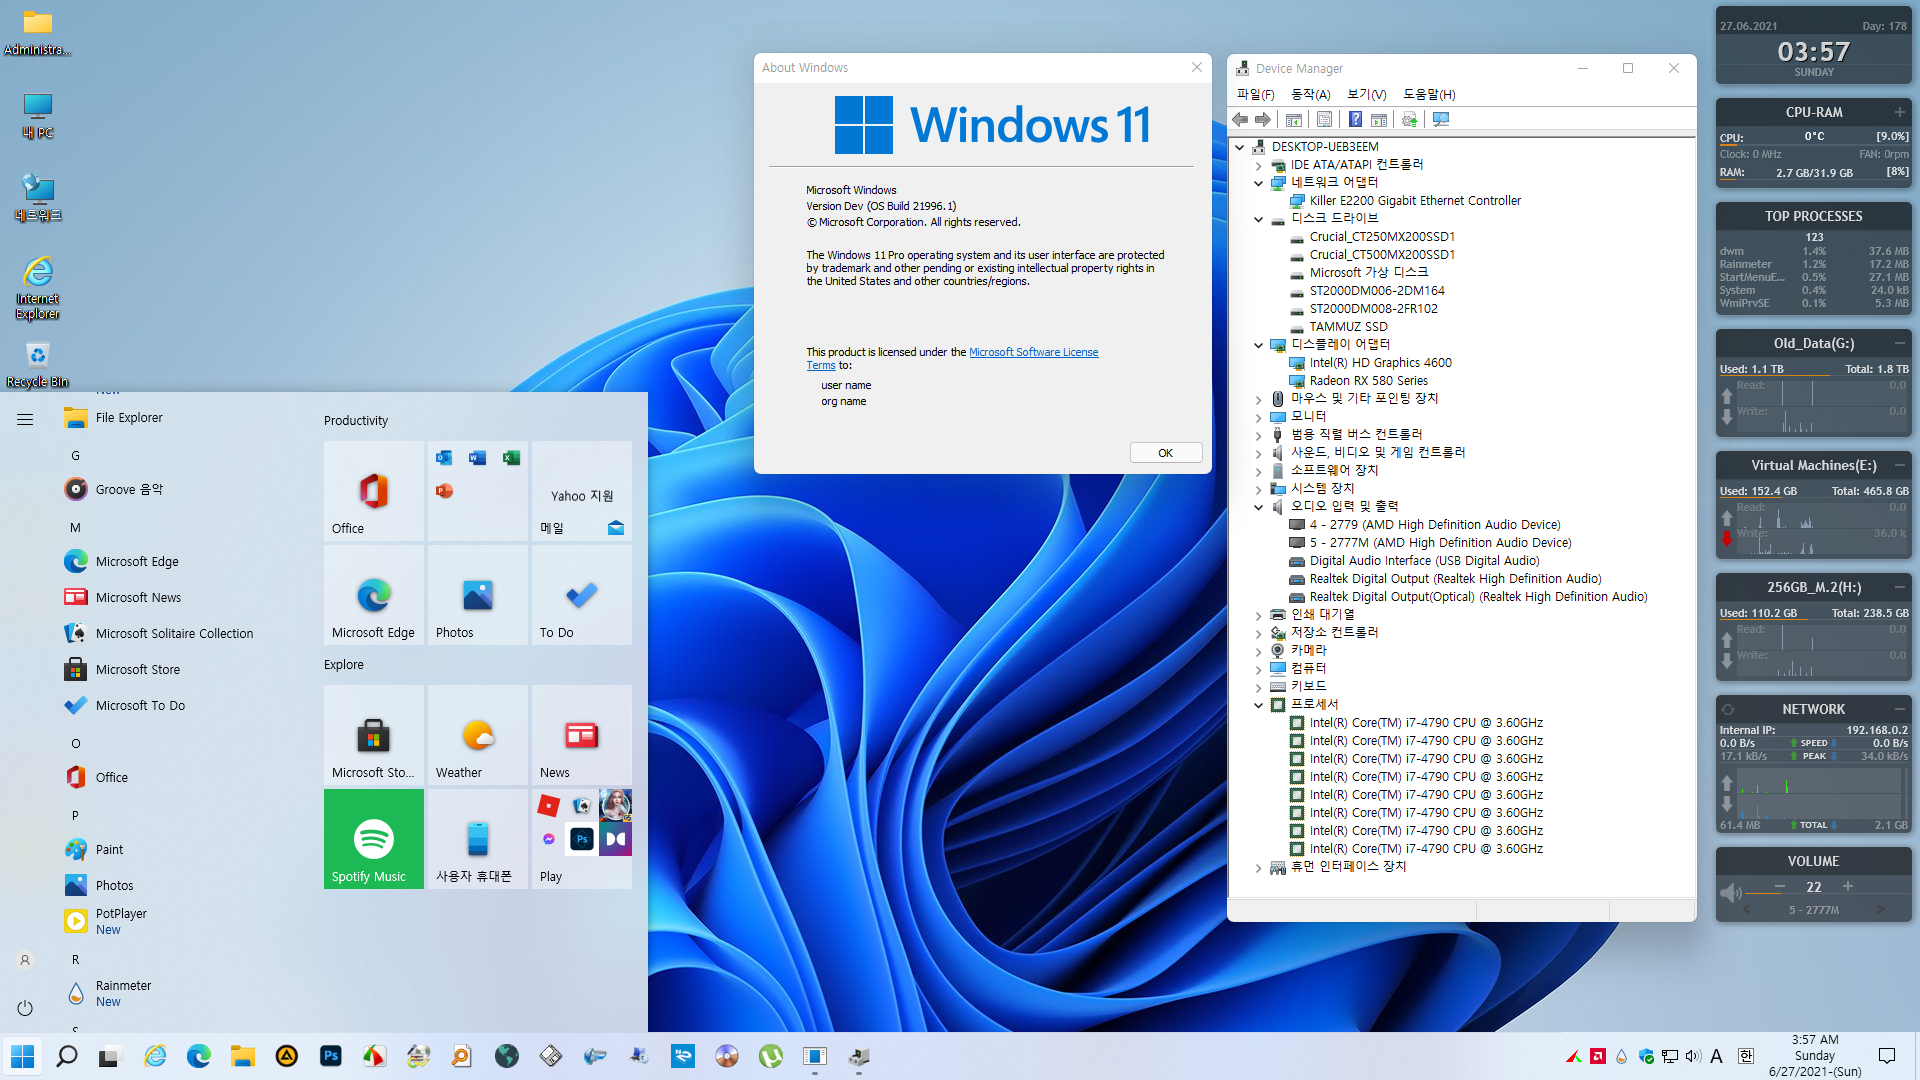The image size is (1920, 1080).
Task: Collapse the CPU-RAM widget plus button
Action: [x=1899, y=112]
